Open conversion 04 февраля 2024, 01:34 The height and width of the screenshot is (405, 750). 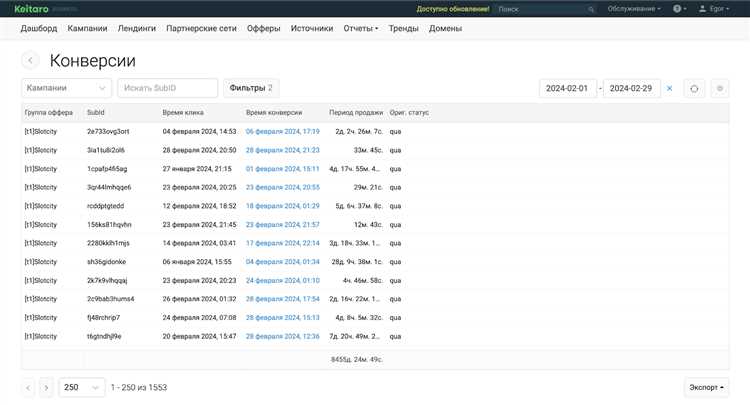point(283,262)
